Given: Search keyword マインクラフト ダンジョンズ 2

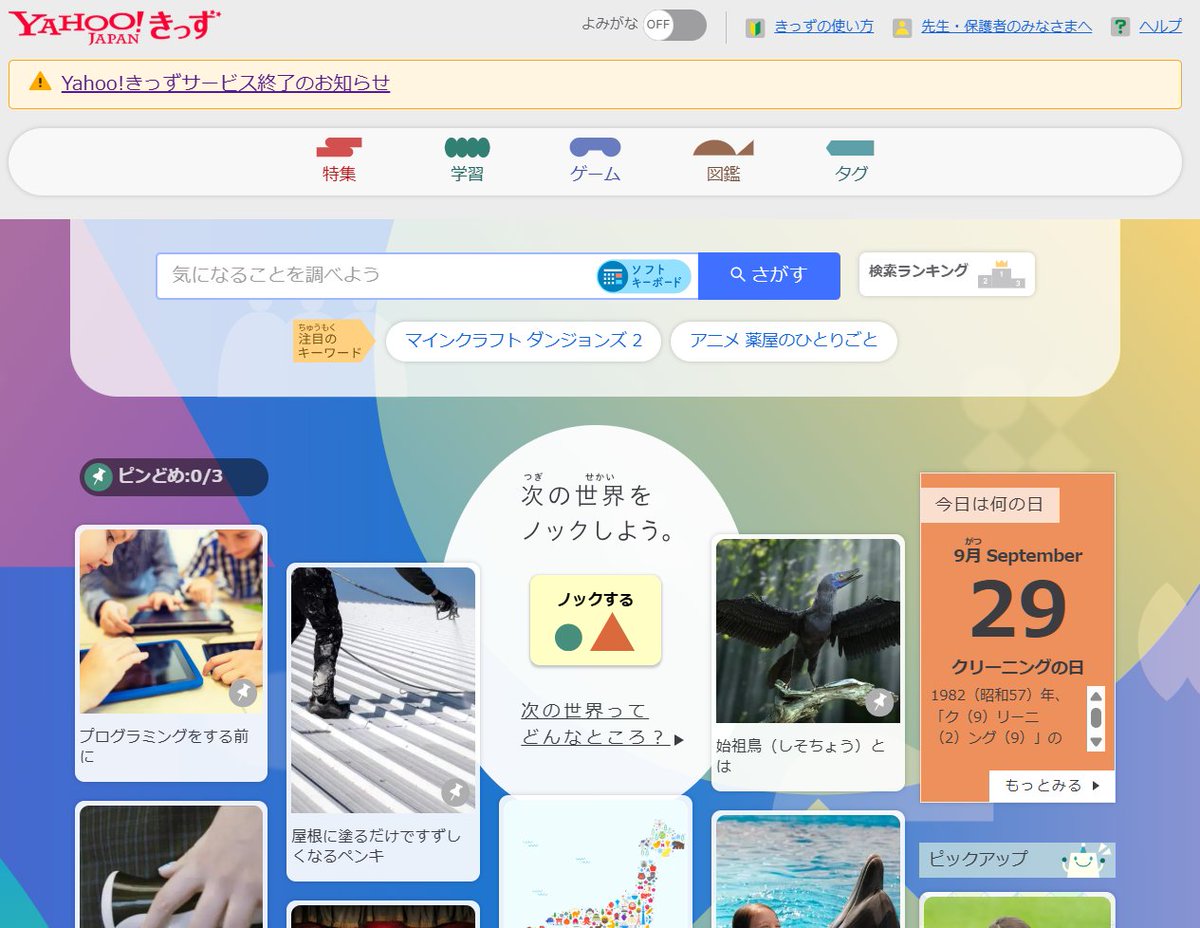Looking at the screenshot, I should [x=523, y=341].
